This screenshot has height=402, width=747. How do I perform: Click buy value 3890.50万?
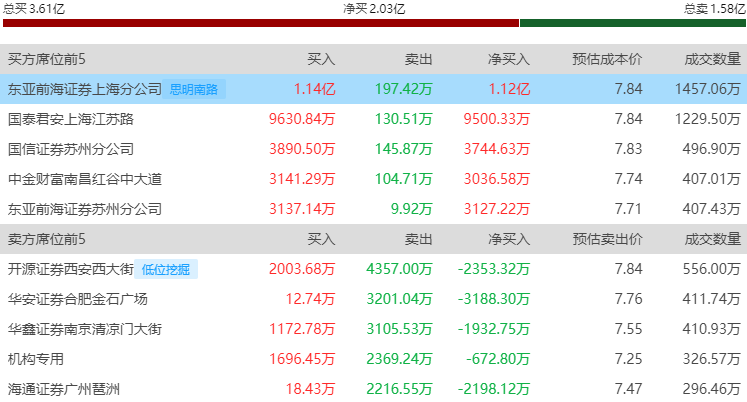302,149
